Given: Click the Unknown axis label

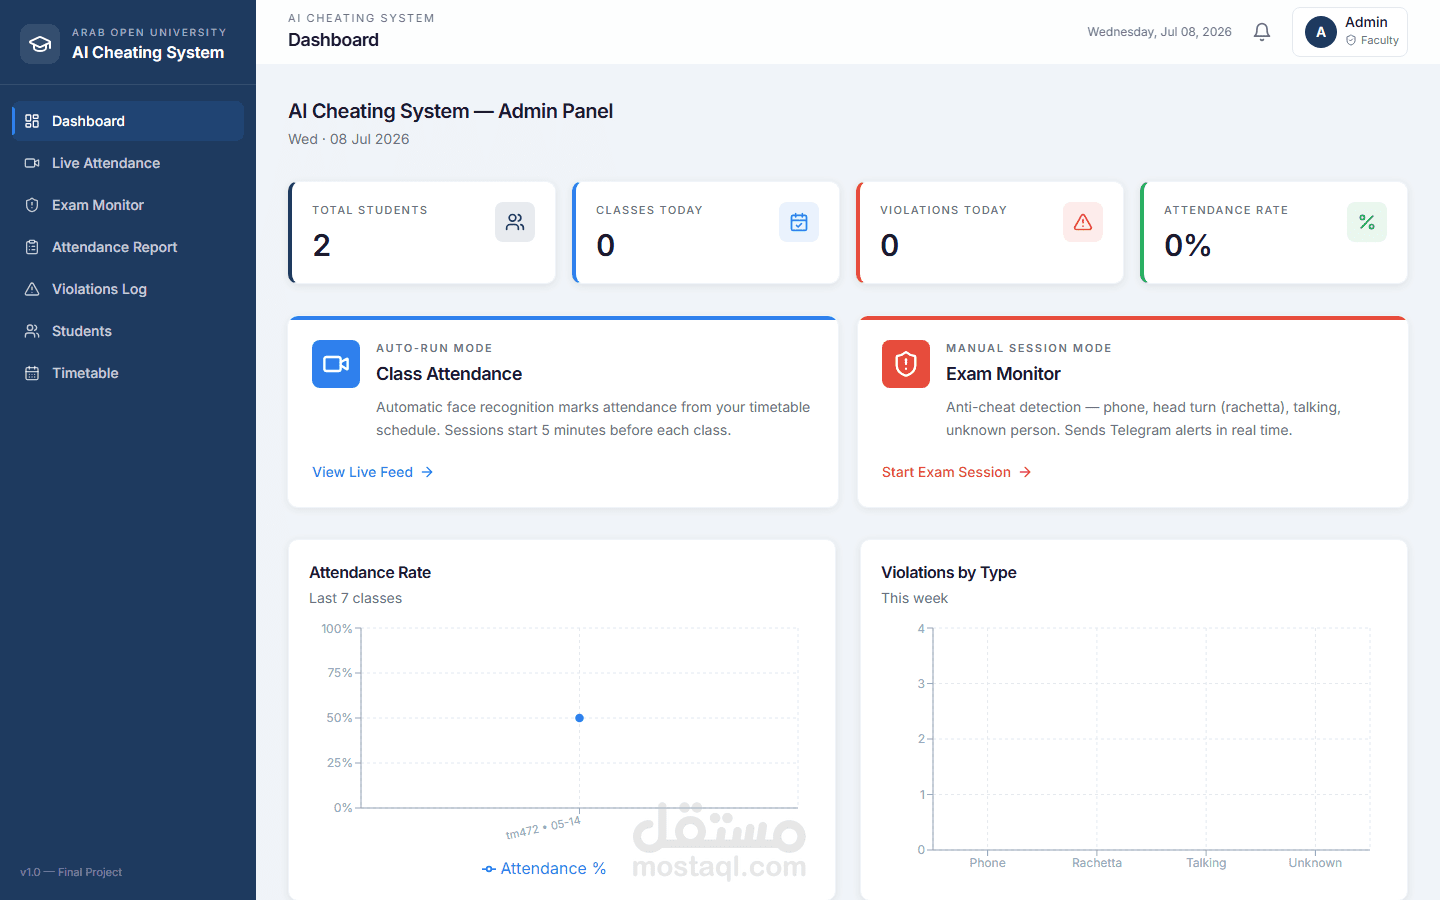Looking at the screenshot, I should pos(1315,863).
